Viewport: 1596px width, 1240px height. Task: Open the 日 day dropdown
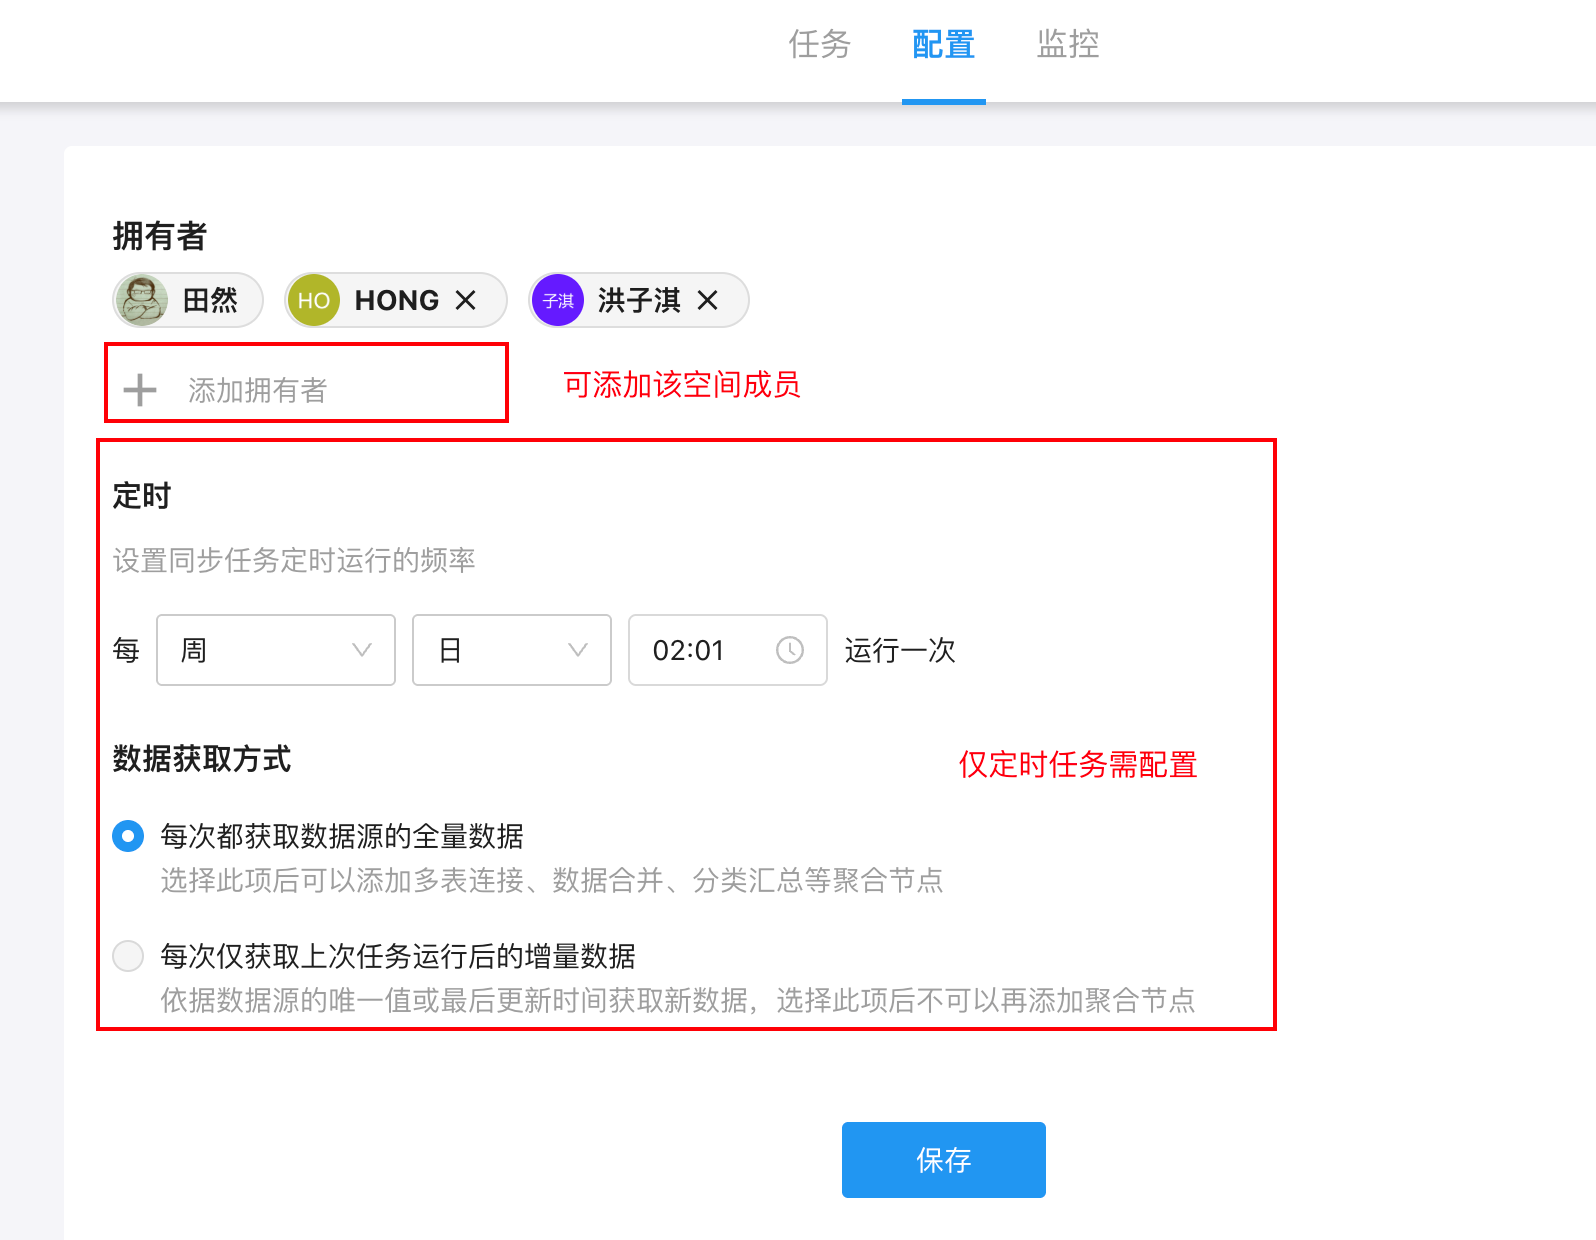tap(511, 650)
